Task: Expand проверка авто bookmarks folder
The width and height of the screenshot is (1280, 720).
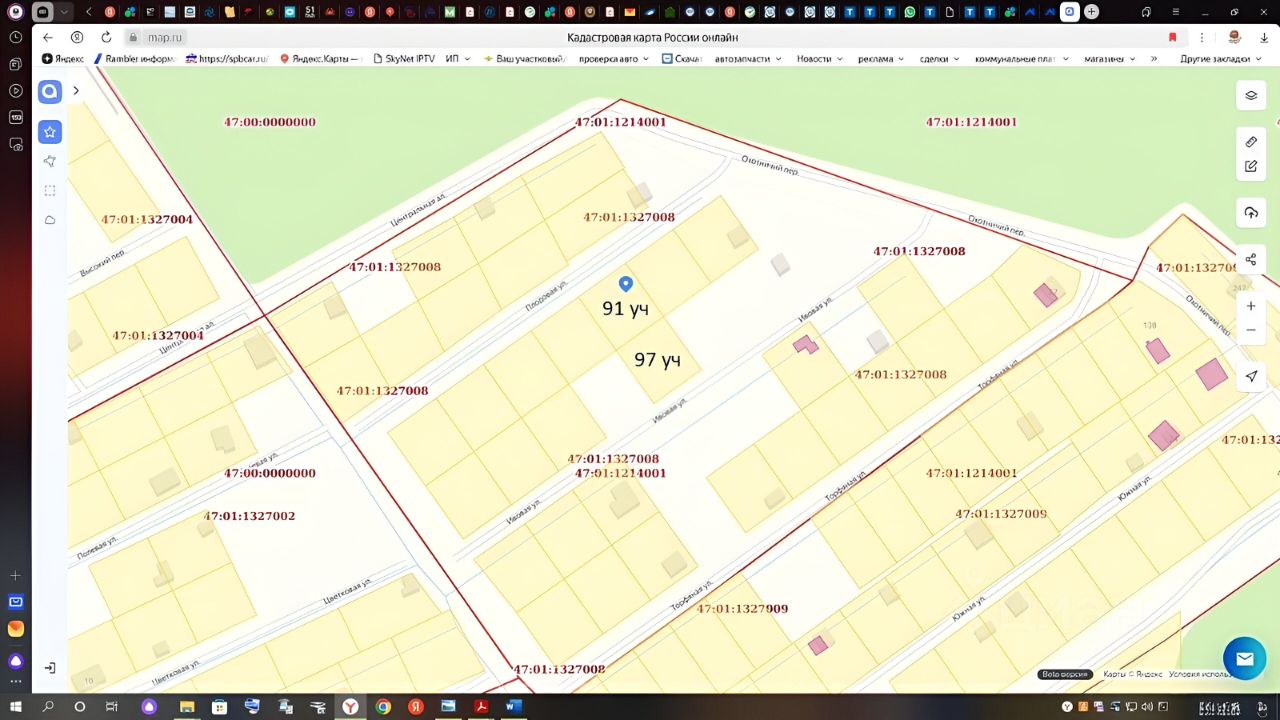Action: (x=613, y=59)
